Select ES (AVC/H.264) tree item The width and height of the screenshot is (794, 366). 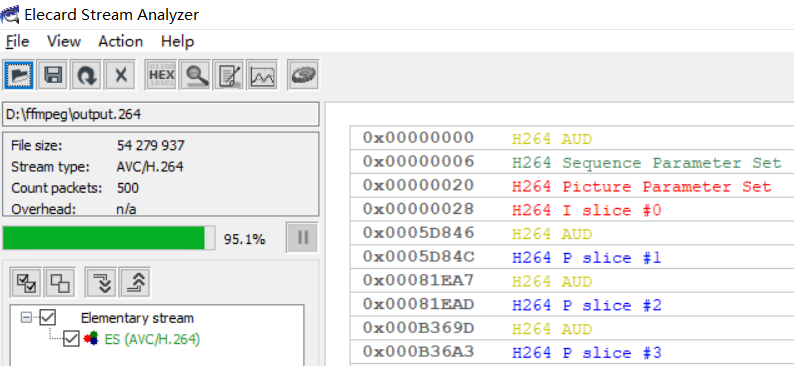coord(152,339)
